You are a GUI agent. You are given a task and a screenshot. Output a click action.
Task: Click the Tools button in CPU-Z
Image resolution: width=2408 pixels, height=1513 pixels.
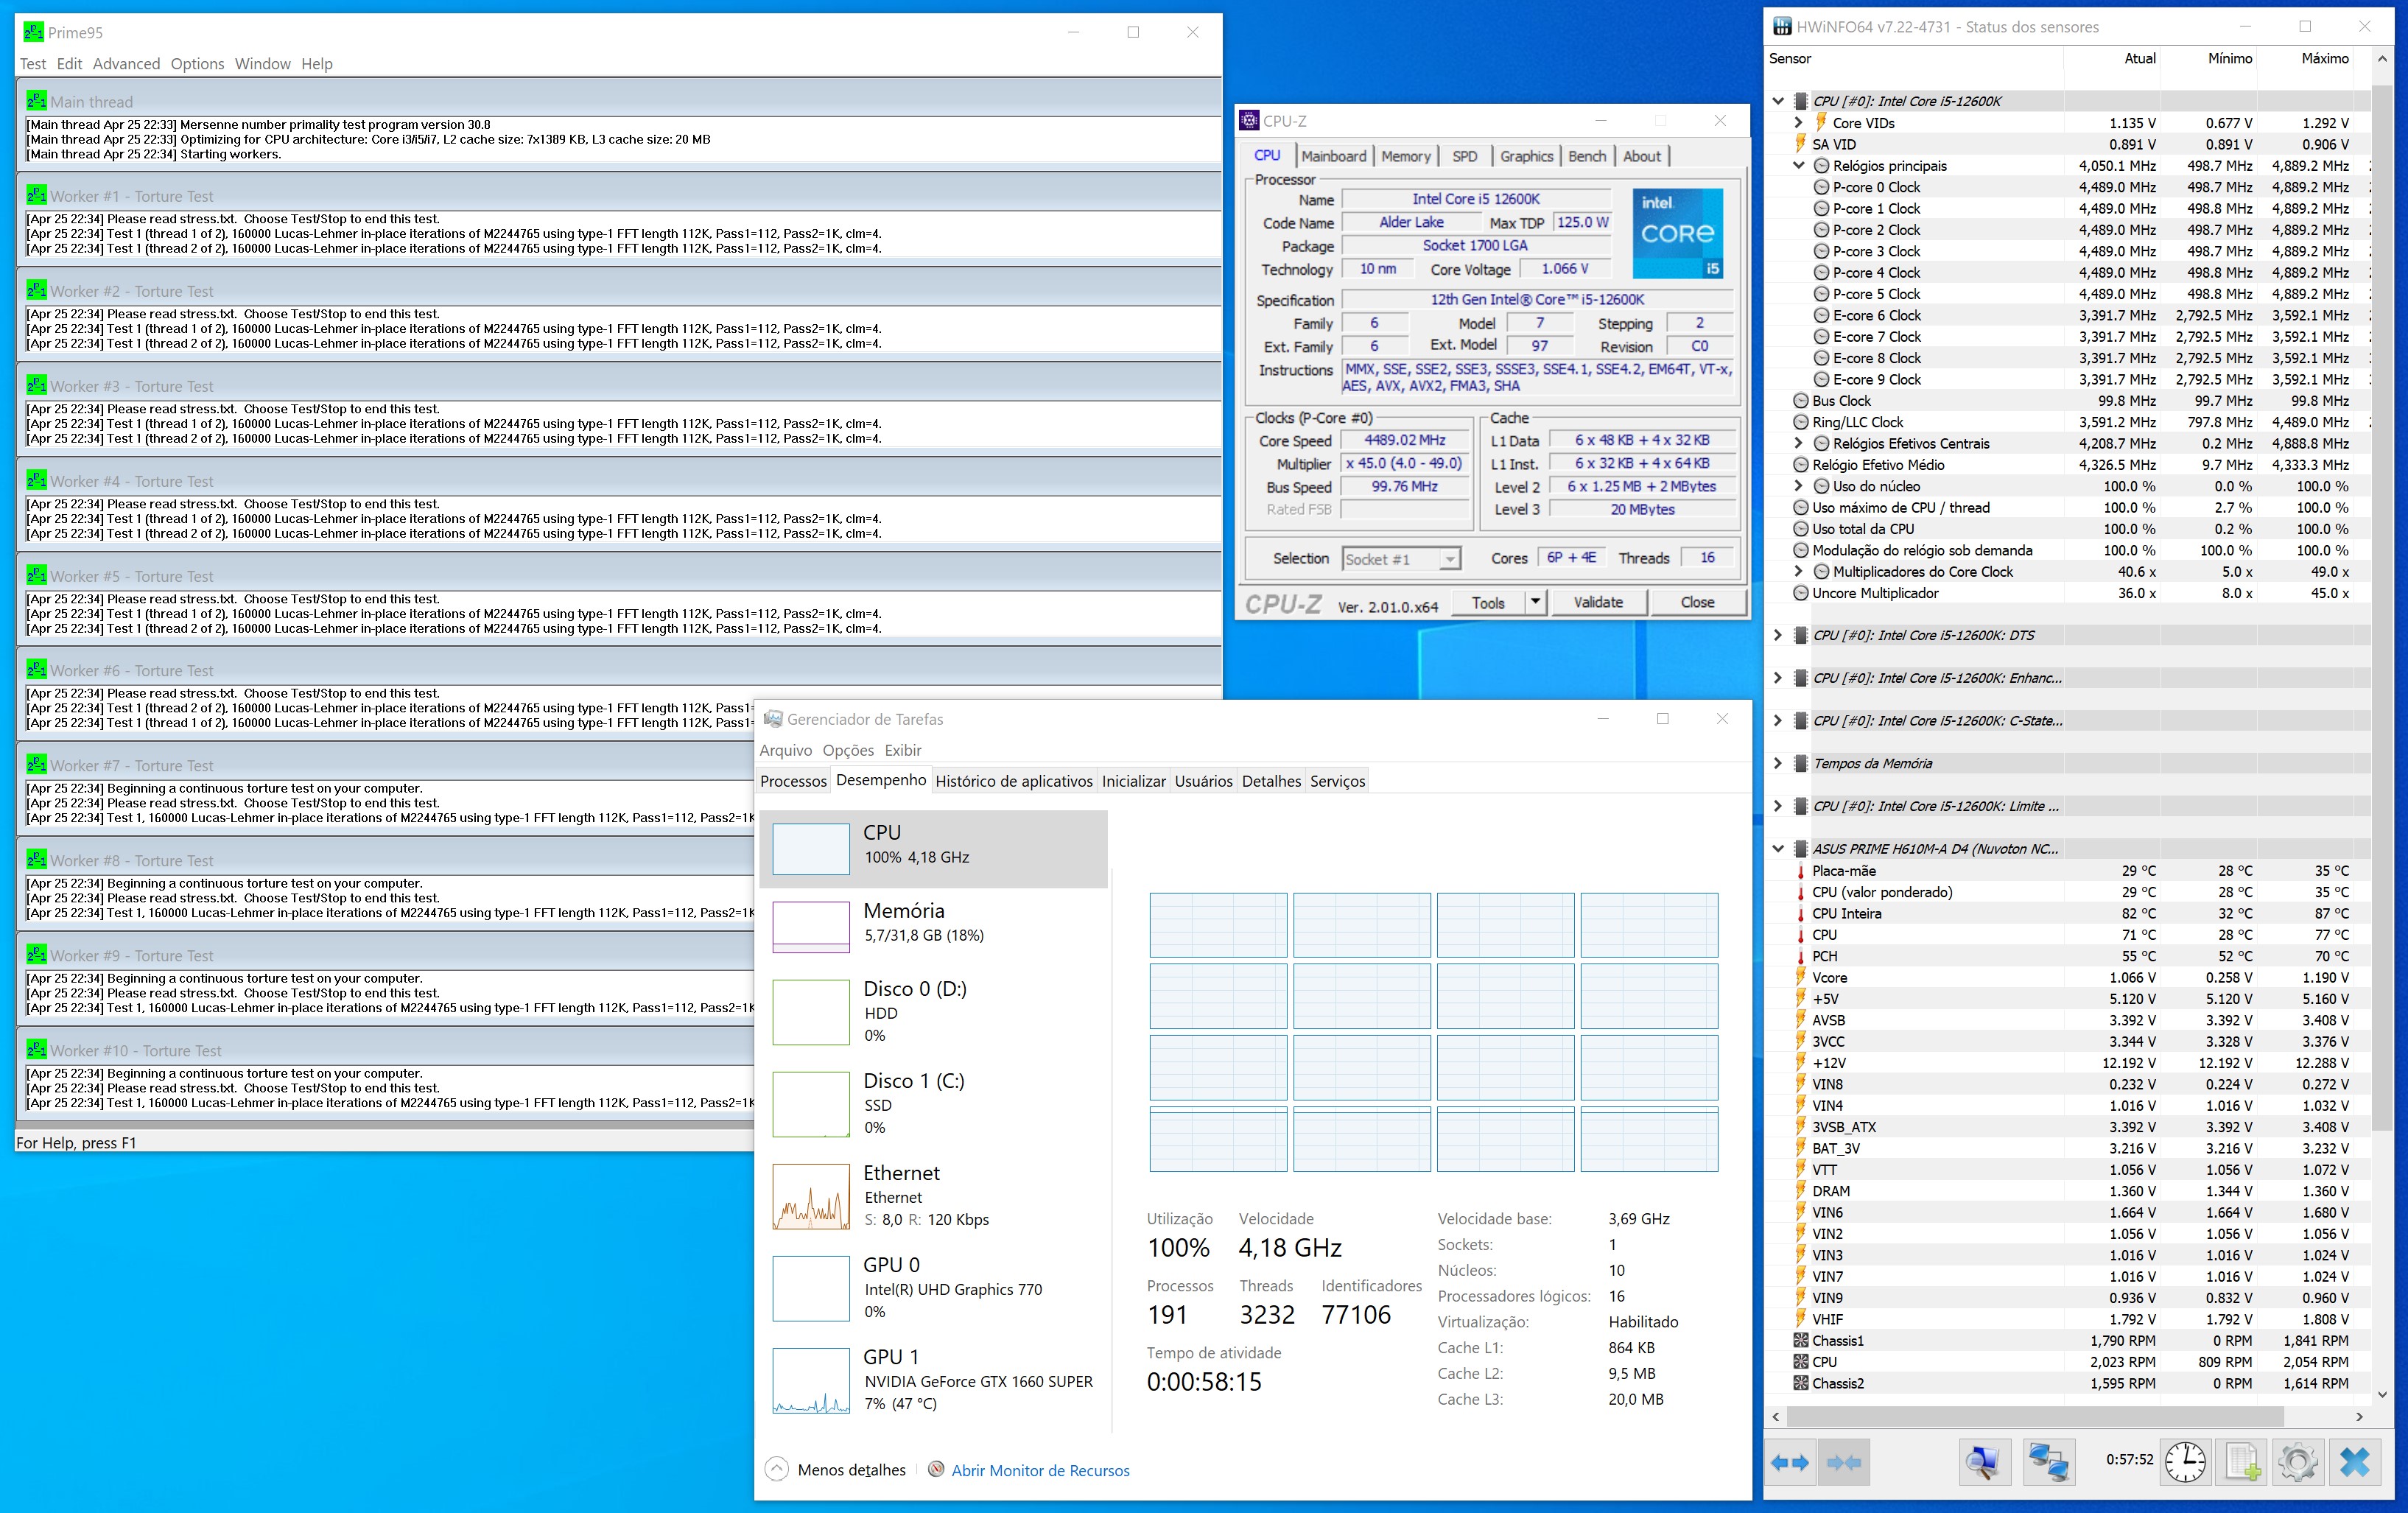[x=1488, y=602]
